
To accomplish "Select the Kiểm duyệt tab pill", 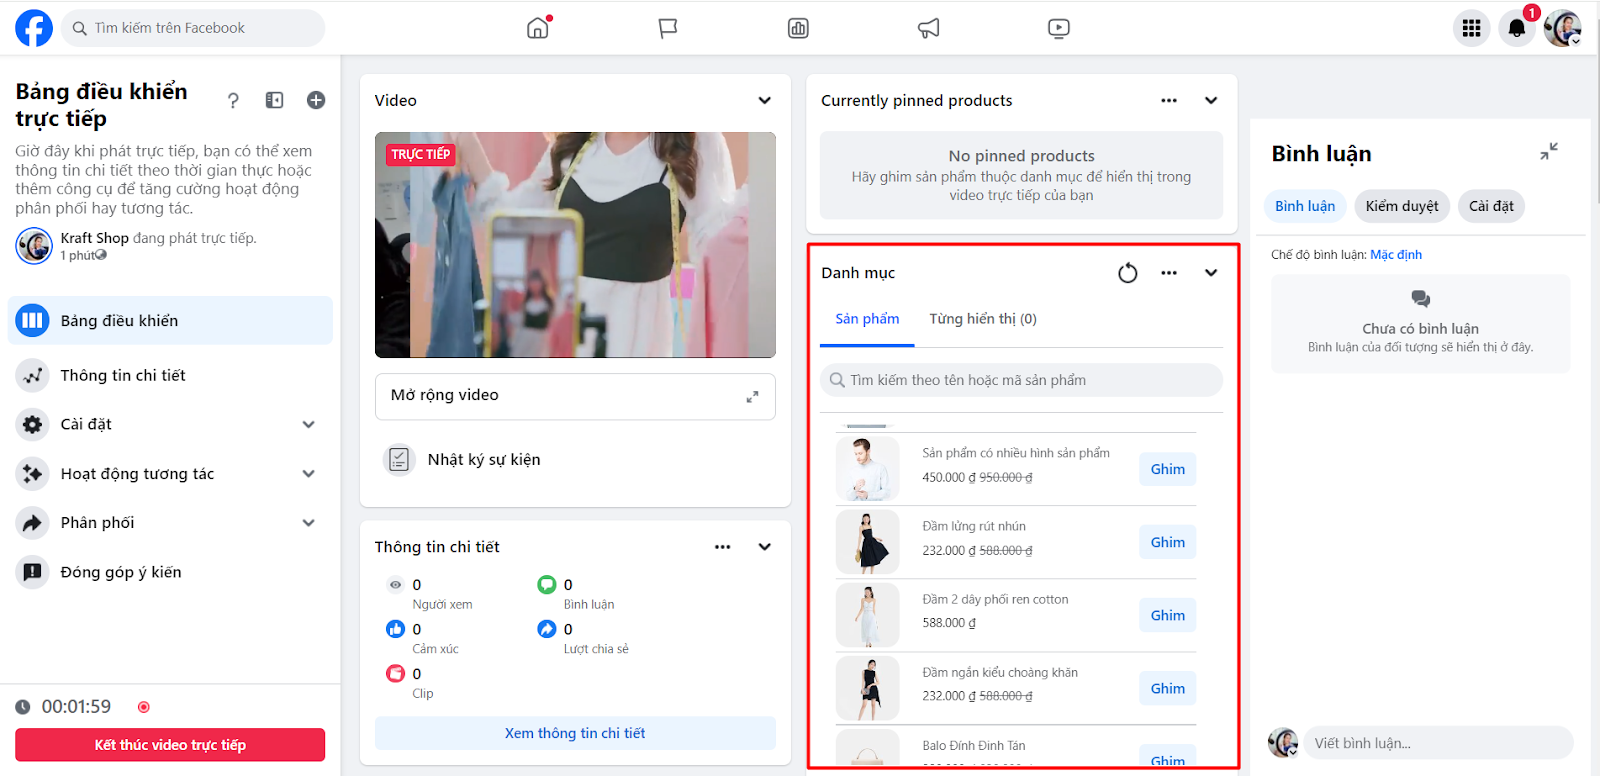I will coord(1402,206).
